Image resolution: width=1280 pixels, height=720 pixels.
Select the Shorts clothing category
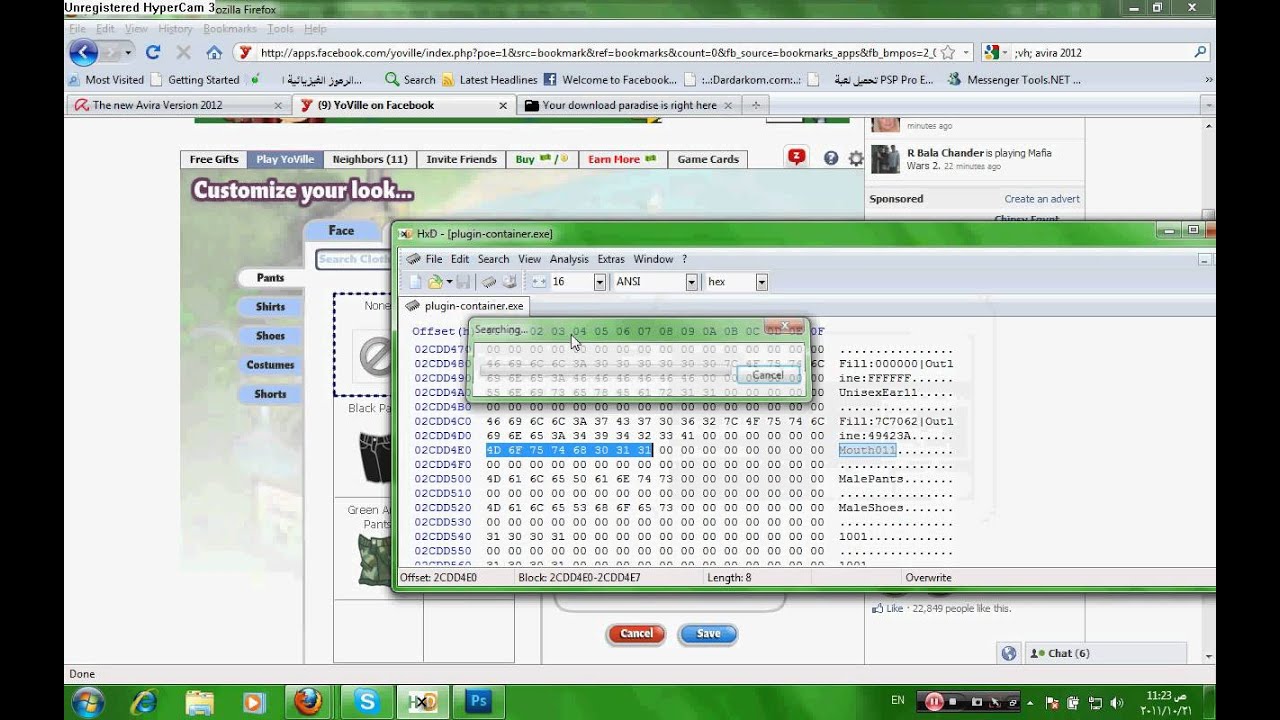coord(270,394)
